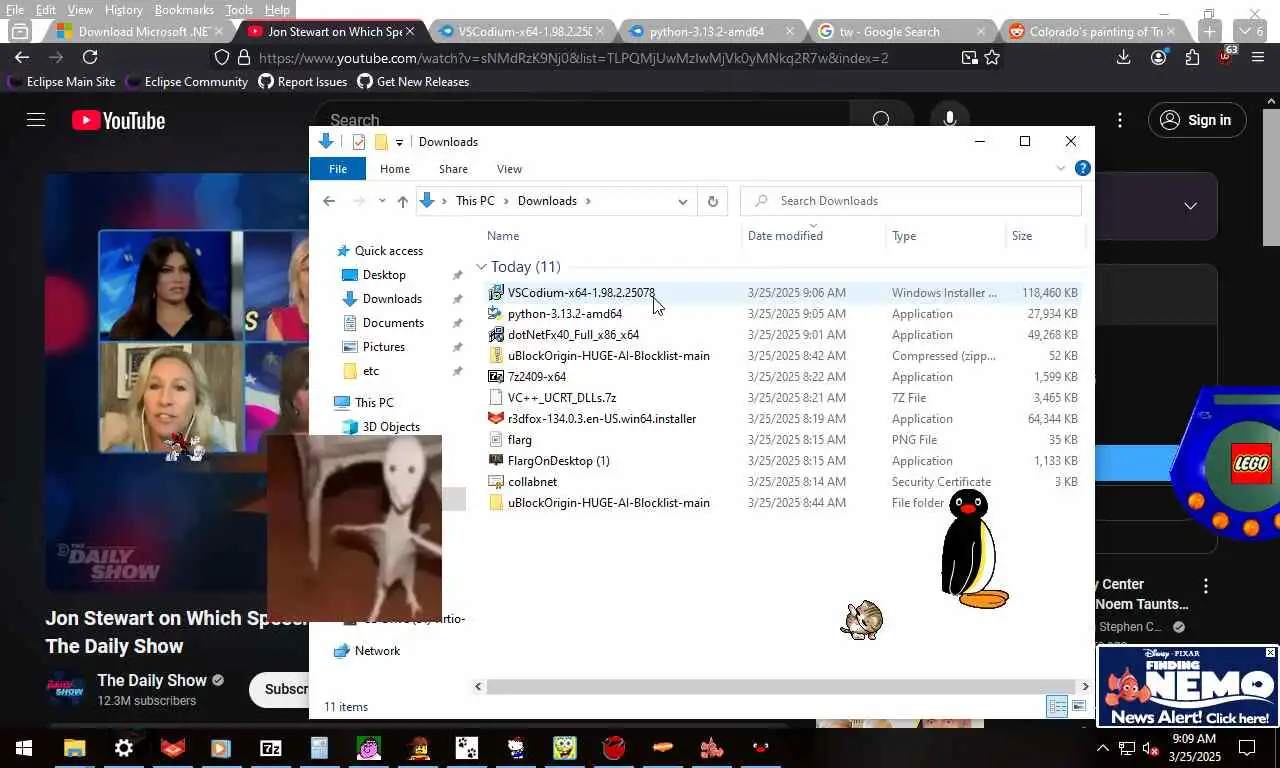
Task: Open the Customize Quick Access Toolbar dropdown
Action: (399, 142)
